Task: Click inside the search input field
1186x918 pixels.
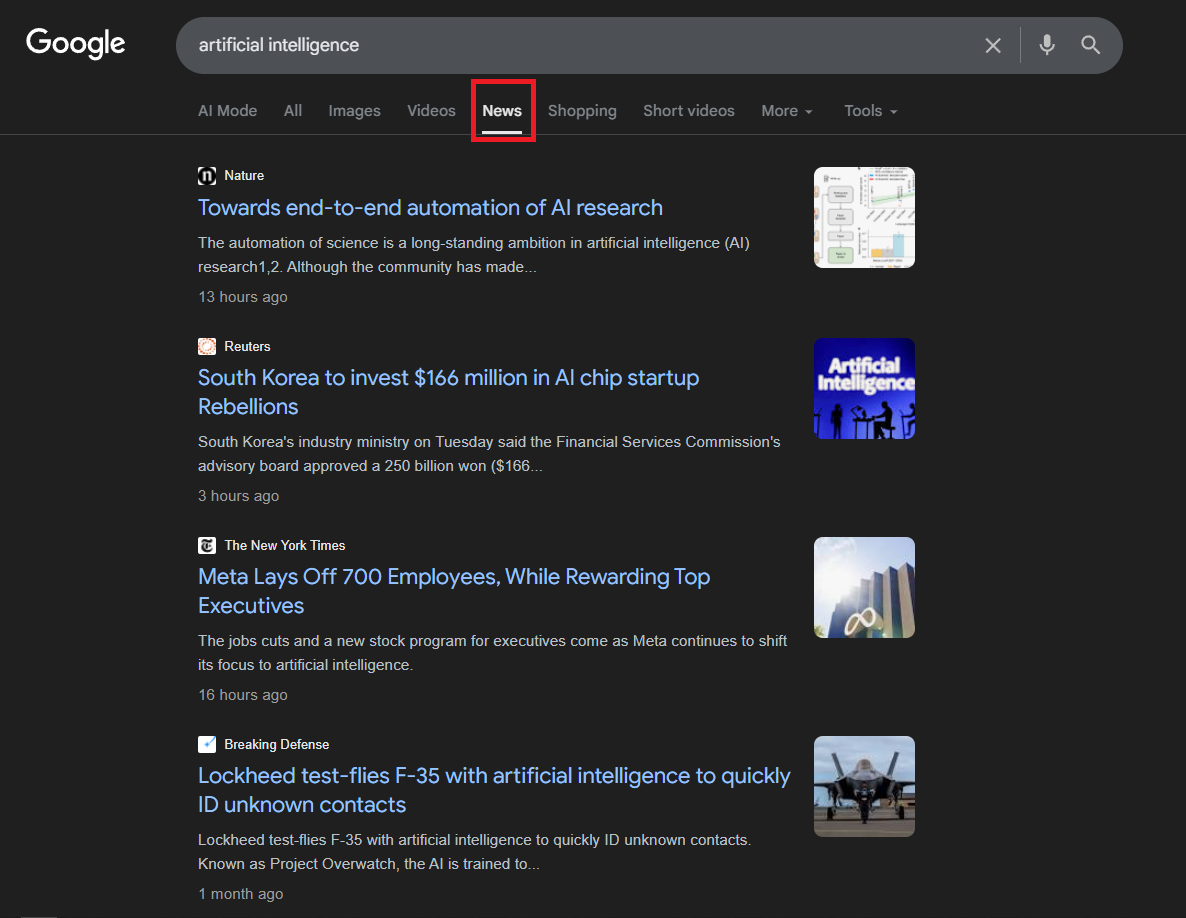Action: point(500,45)
